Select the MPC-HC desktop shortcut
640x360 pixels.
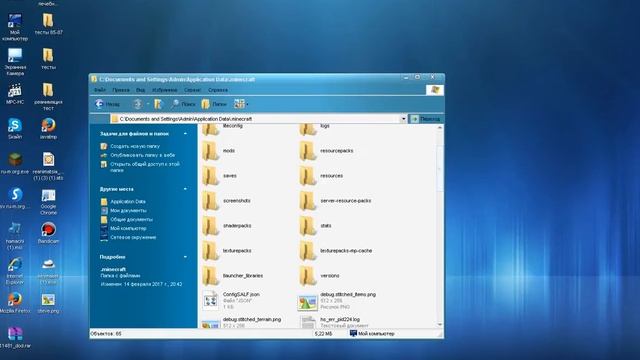click(15, 94)
